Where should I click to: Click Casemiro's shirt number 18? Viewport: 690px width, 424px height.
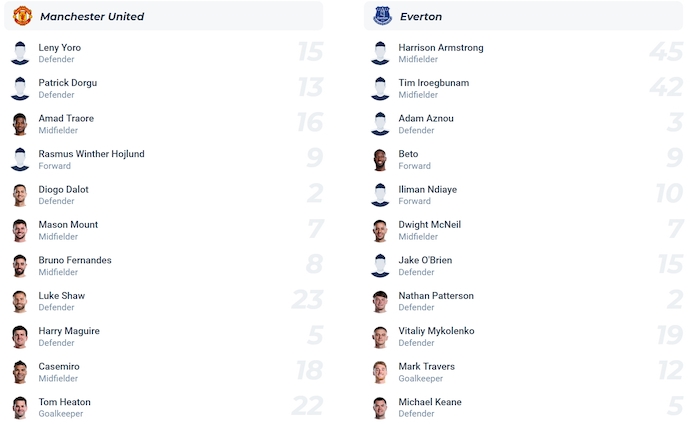pos(309,372)
